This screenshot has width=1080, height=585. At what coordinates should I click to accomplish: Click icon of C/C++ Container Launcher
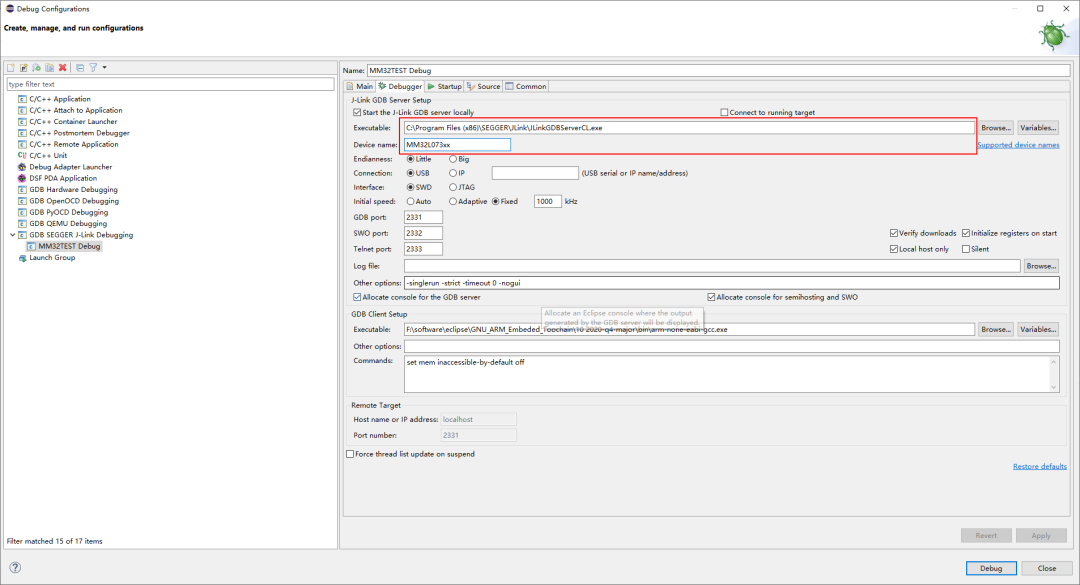pos(22,122)
